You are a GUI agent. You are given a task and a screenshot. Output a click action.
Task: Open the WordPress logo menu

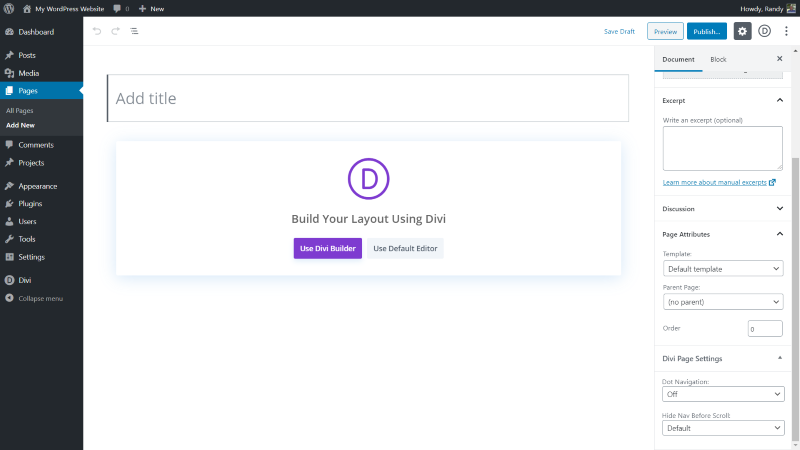point(9,8)
